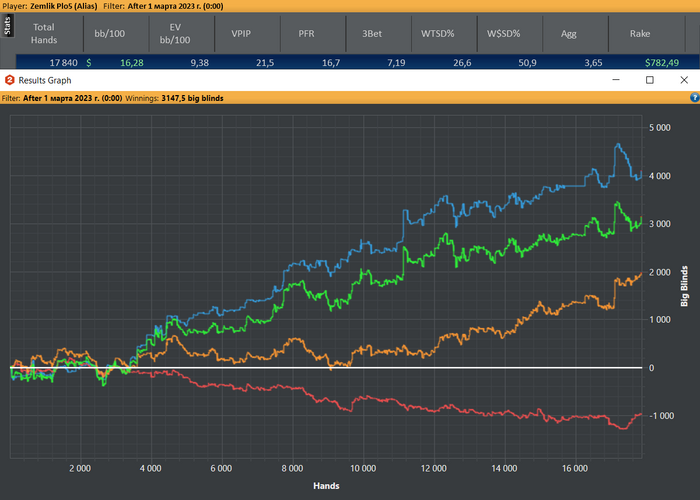Click the 5 000 y-axis tick label
The height and width of the screenshot is (500, 700).
[659, 128]
